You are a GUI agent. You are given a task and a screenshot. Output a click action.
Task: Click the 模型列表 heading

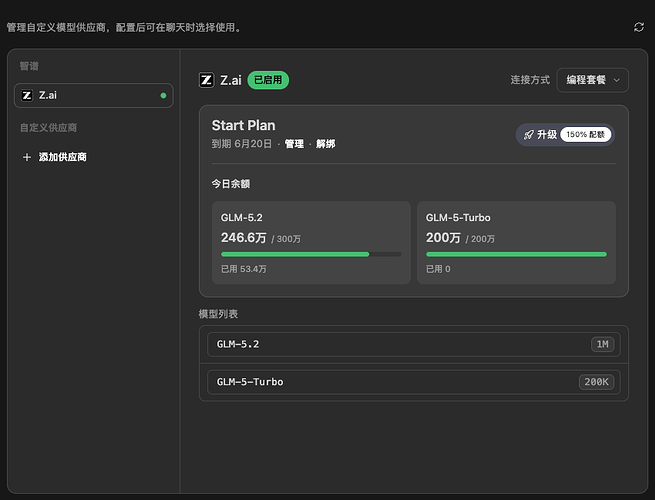click(x=218, y=314)
